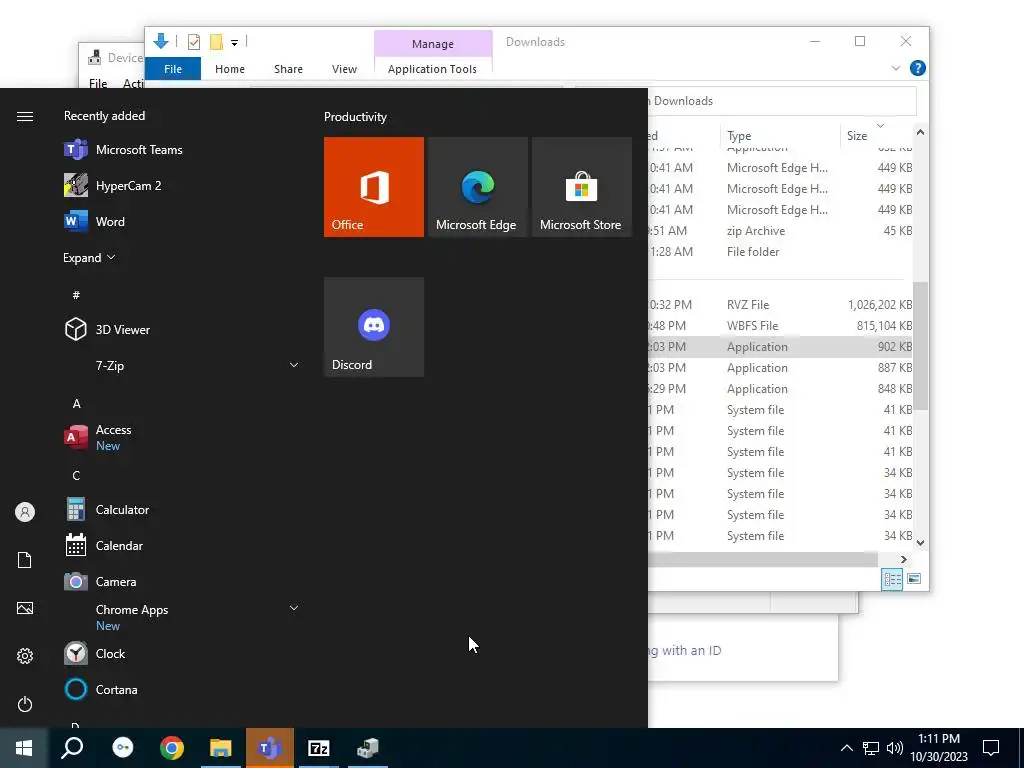Viewport: 1024px width, 768px height.
Task: Click the Explorer horizontal scrollbar
Action: click(x=763, y=560)
